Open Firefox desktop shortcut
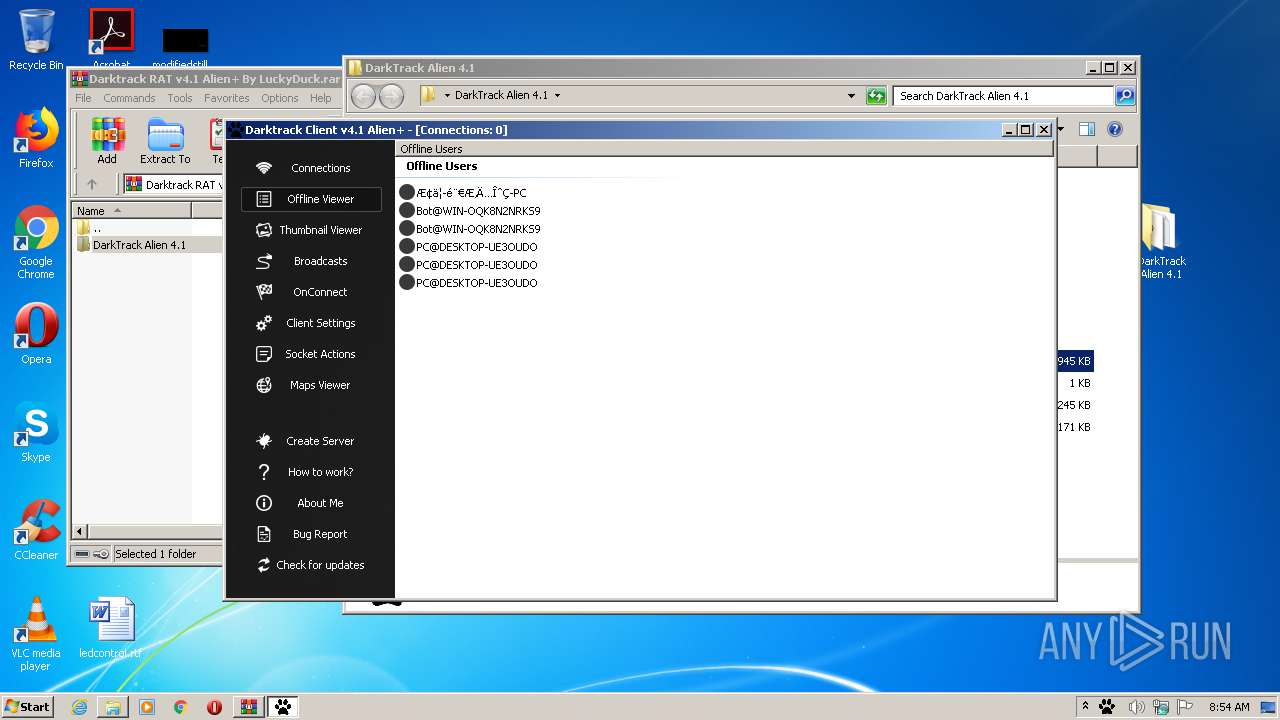 pyautogui.click(x=36, y=138)
